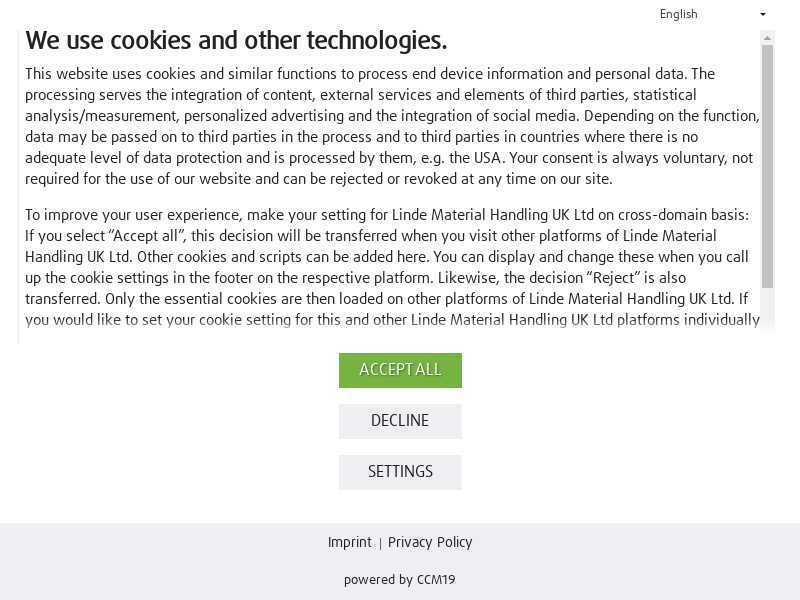Click the 'We use cookies' heading
The width and height of the screenshot is (800, 600).
236,40
